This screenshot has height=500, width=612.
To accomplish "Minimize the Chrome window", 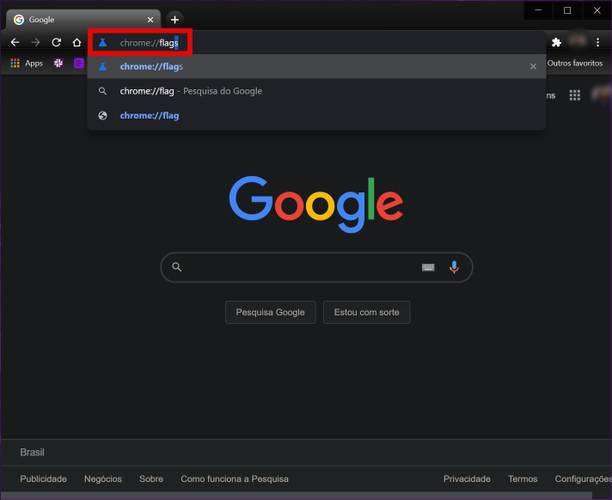I will [x=539, y=10].
